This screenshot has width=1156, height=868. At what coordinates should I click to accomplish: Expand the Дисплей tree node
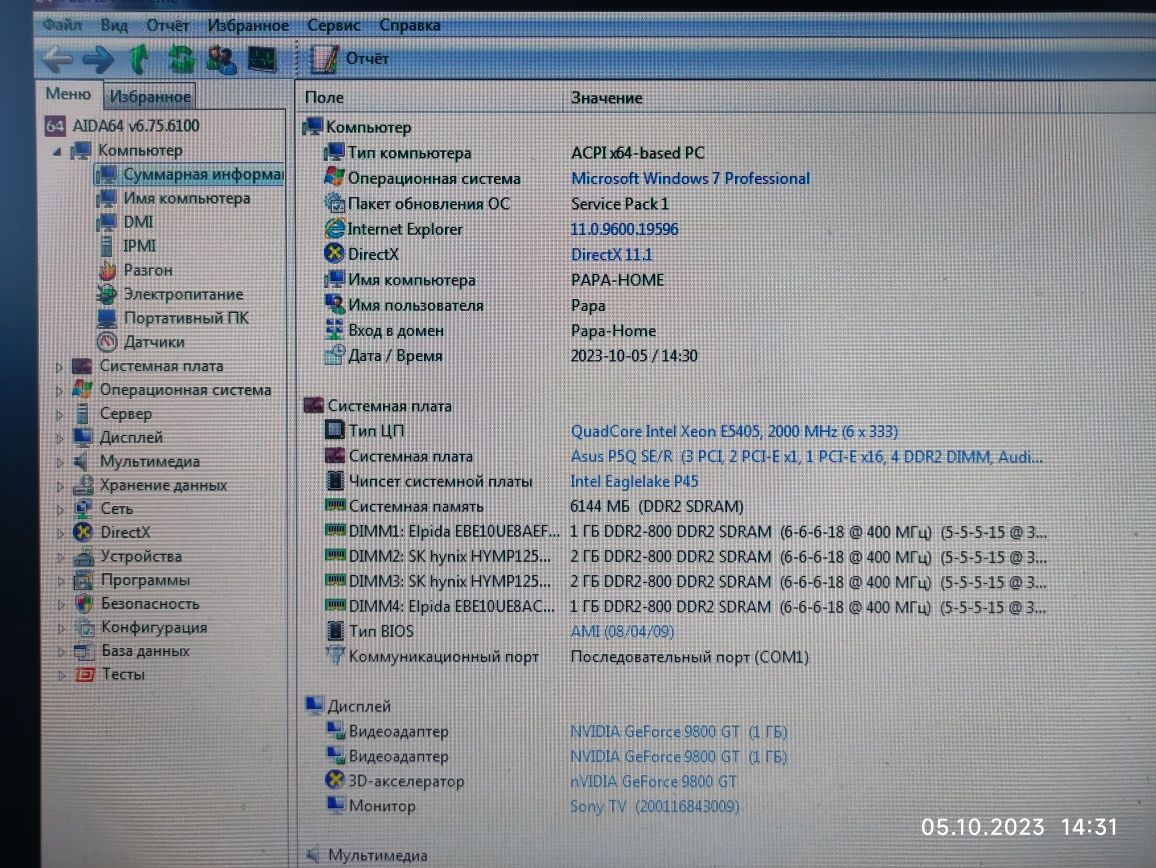pyautogui.click(x=59, y=438)
